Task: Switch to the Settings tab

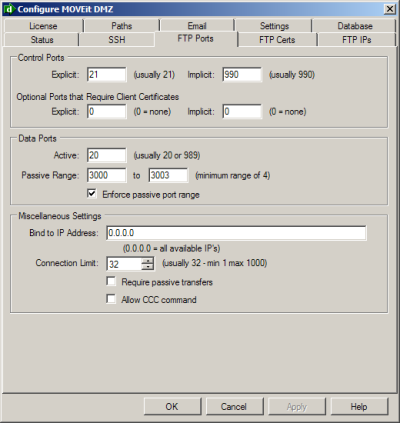Action: [x=274, y=26]
